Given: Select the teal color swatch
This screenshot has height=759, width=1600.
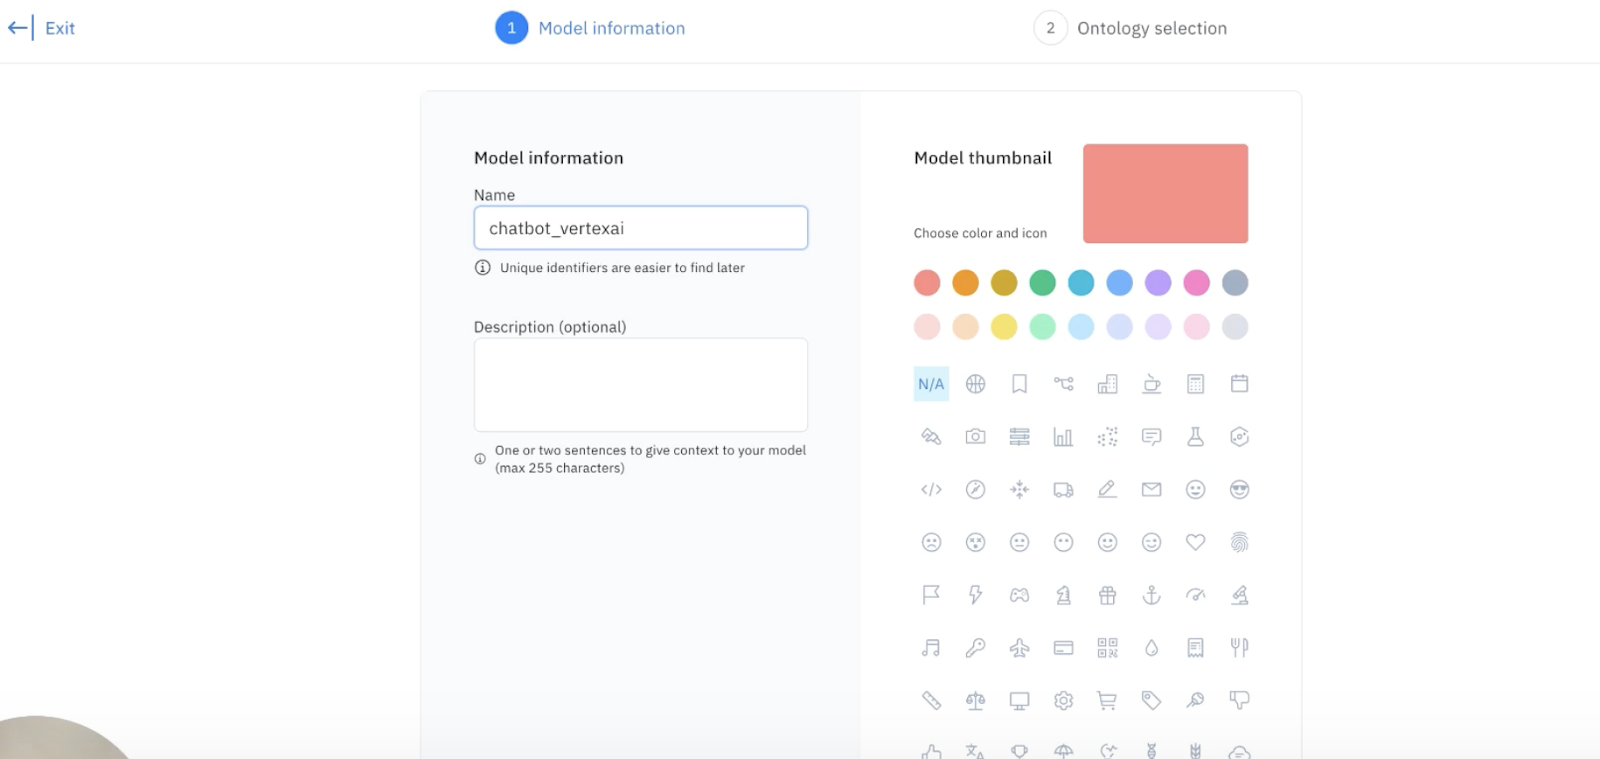Looking at the screenshot, I should 1081,283.
